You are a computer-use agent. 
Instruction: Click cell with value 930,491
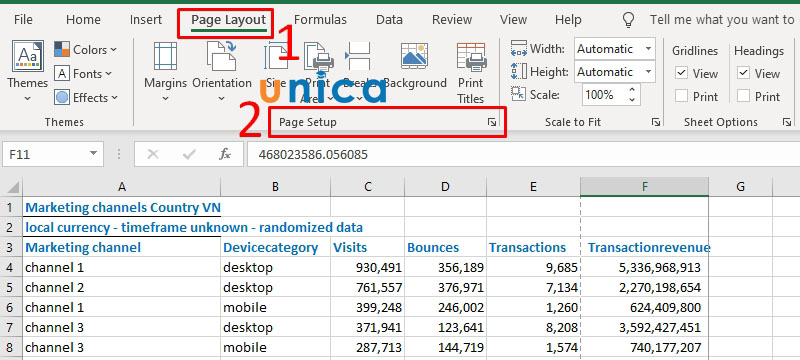coord(367,267)
